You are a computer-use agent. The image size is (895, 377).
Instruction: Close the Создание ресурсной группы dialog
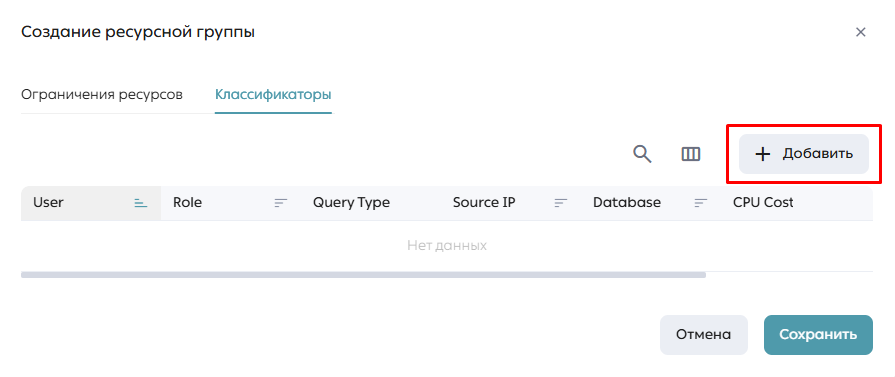point(861,32)
